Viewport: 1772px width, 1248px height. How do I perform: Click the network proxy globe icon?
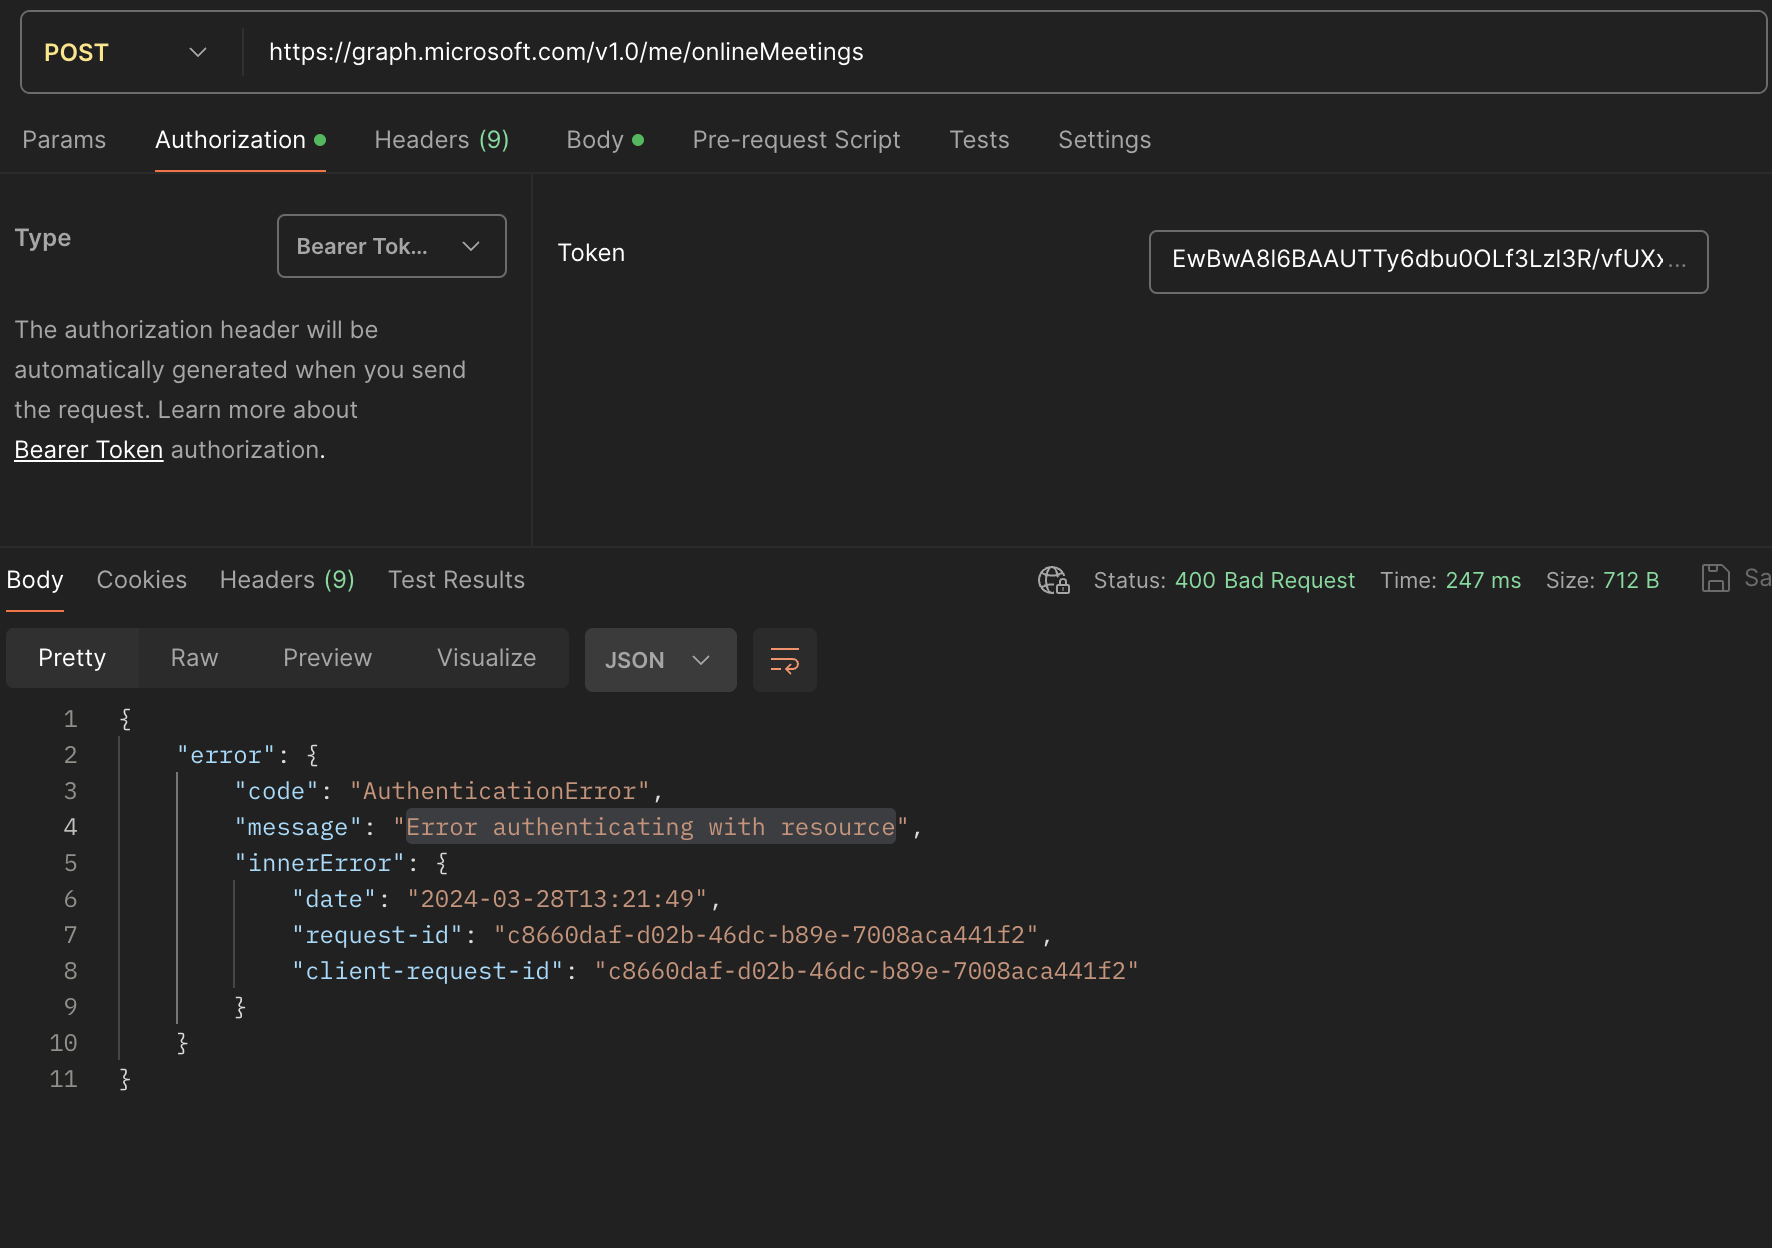[x=1053, y=580]
